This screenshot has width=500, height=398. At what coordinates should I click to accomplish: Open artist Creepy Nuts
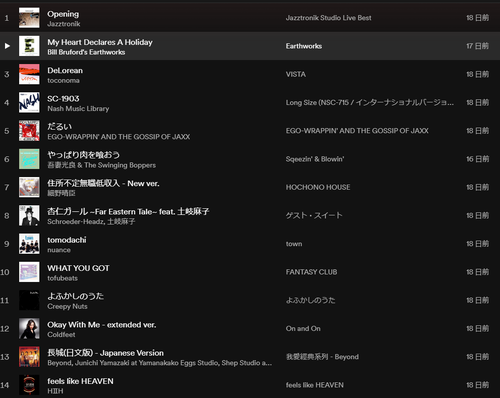point(67,306)
